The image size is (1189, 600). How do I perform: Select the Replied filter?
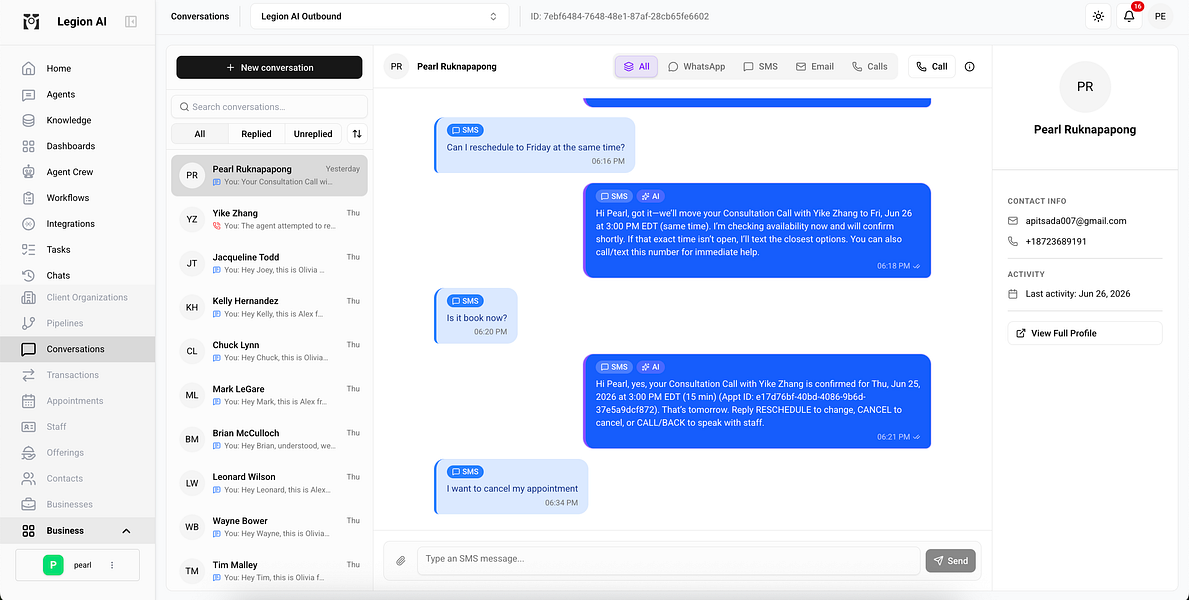(x=256, y=134)
